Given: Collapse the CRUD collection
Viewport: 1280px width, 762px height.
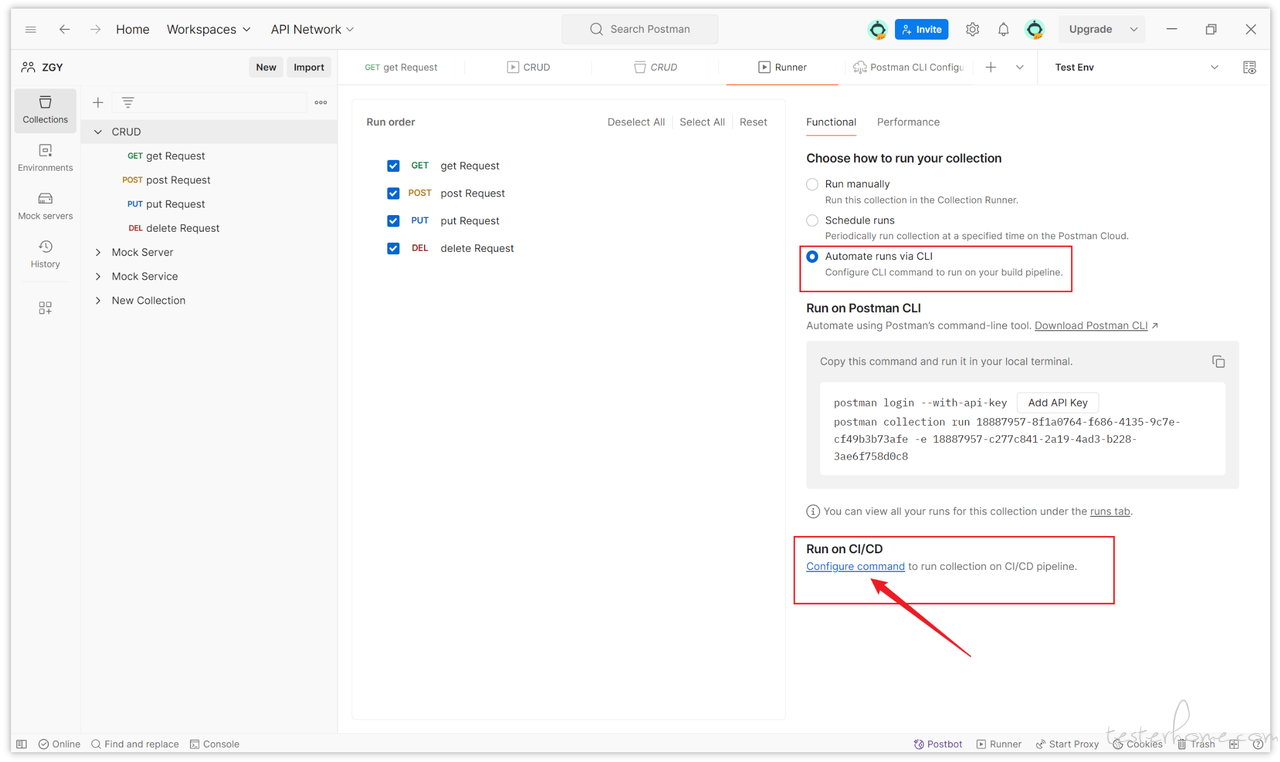Looking at the screenshot, I should [x=98, y=132].
